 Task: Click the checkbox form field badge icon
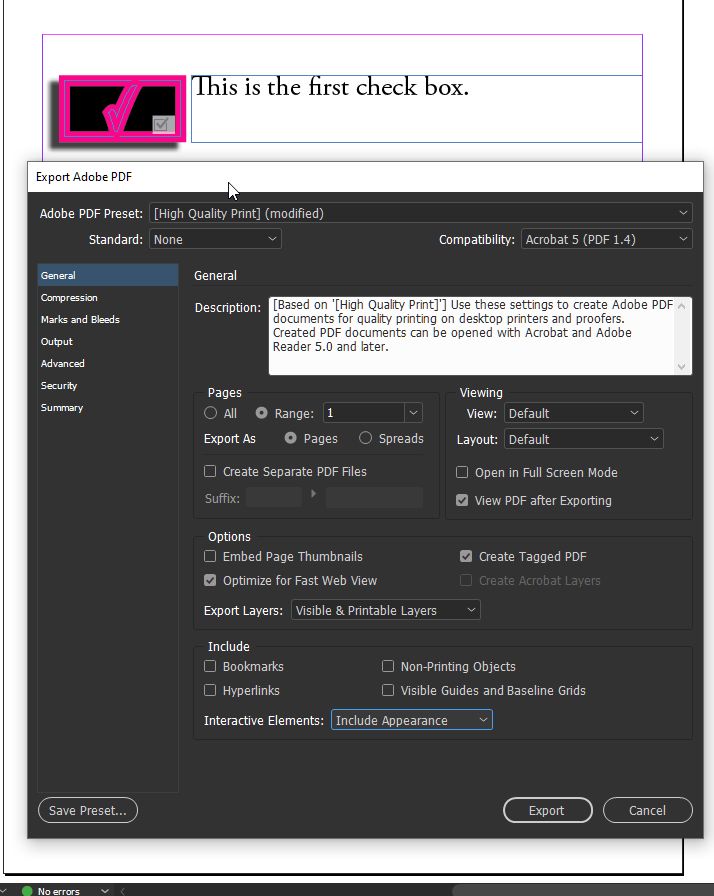point(162,124)
